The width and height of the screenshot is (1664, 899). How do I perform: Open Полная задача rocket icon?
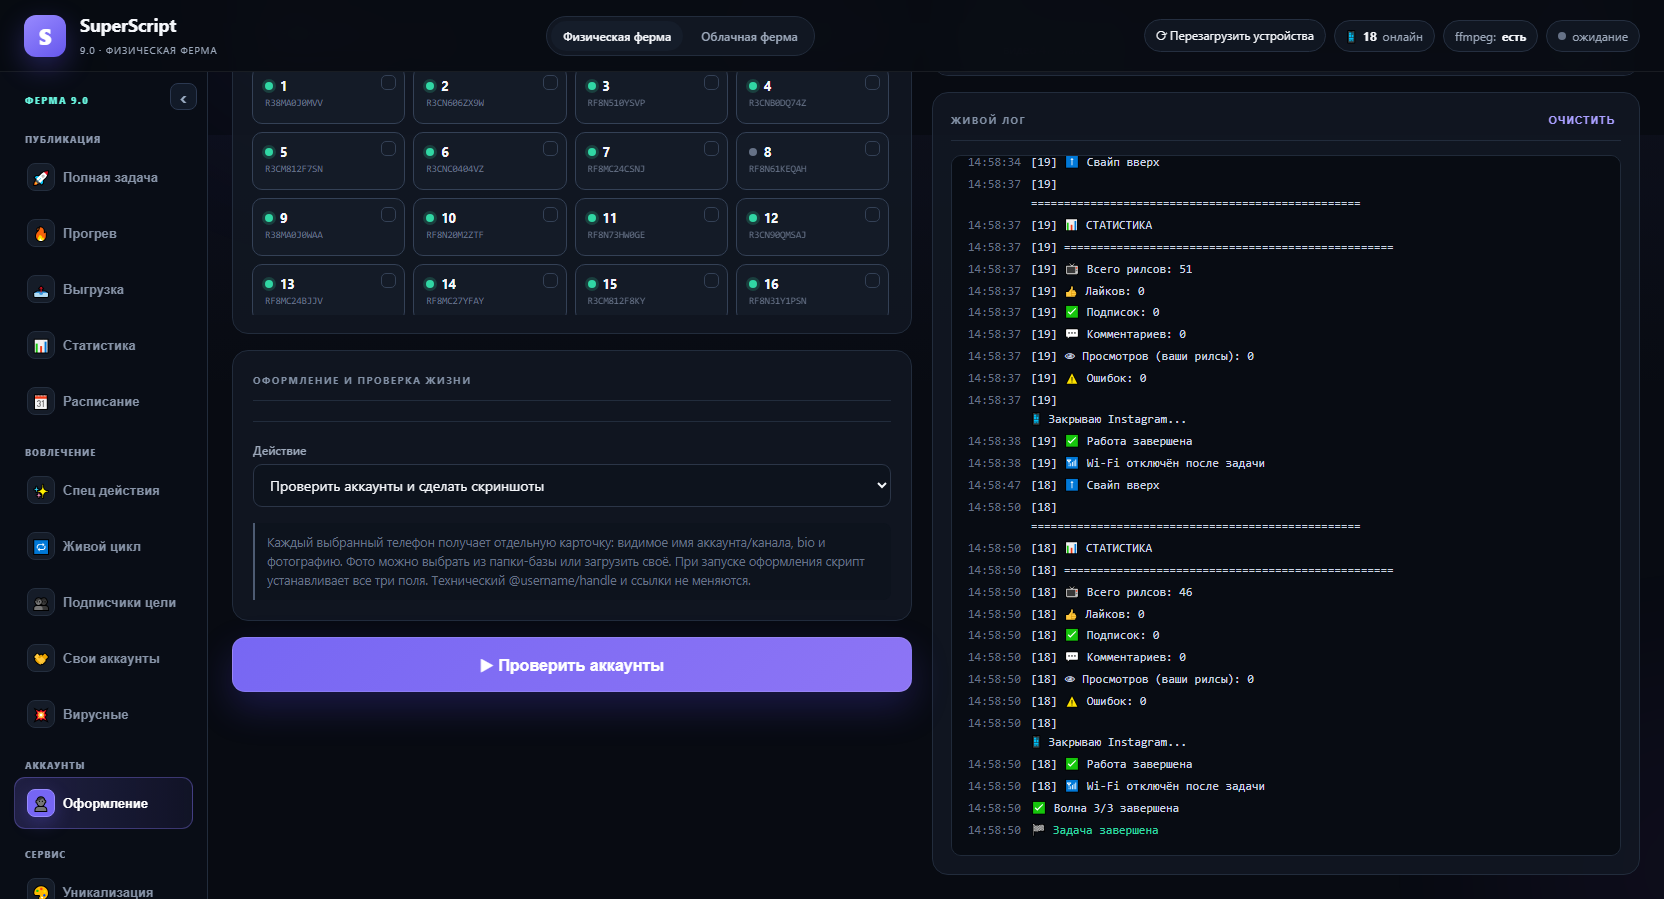point(41,177)
